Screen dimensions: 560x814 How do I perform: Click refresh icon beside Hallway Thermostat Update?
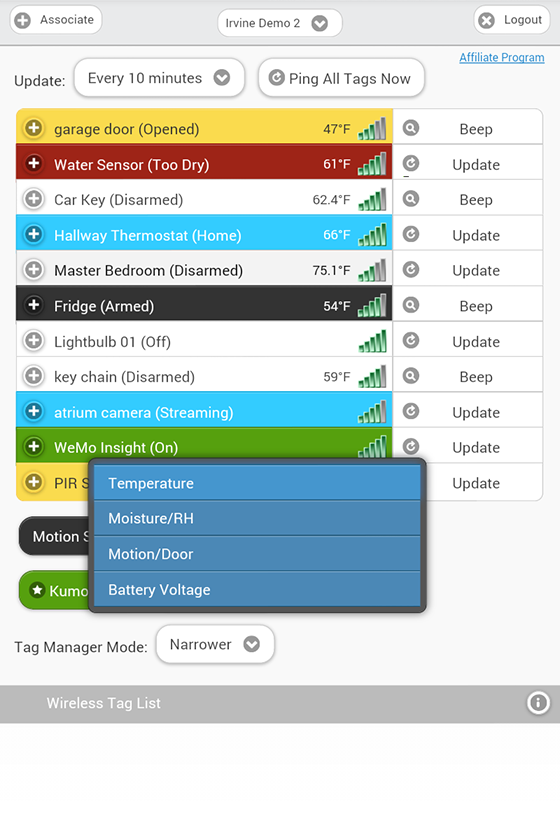[x=411, y=234]
